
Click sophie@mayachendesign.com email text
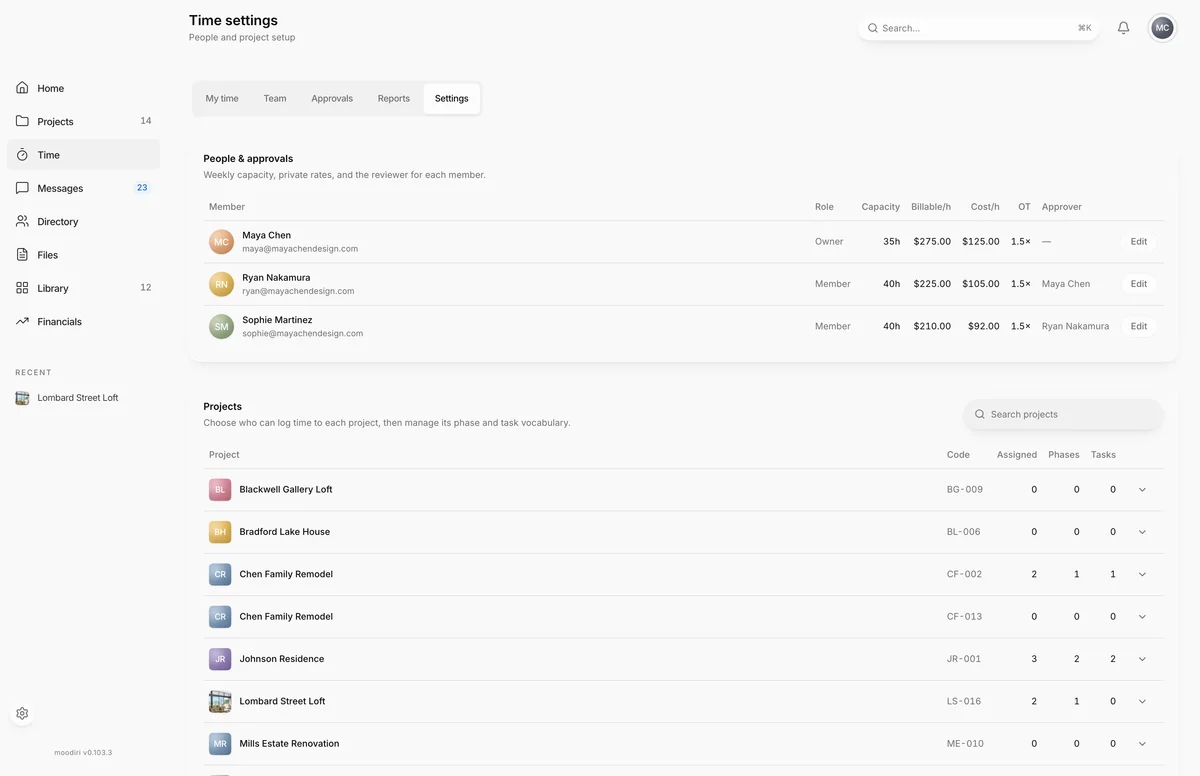(x=303, y=334)
